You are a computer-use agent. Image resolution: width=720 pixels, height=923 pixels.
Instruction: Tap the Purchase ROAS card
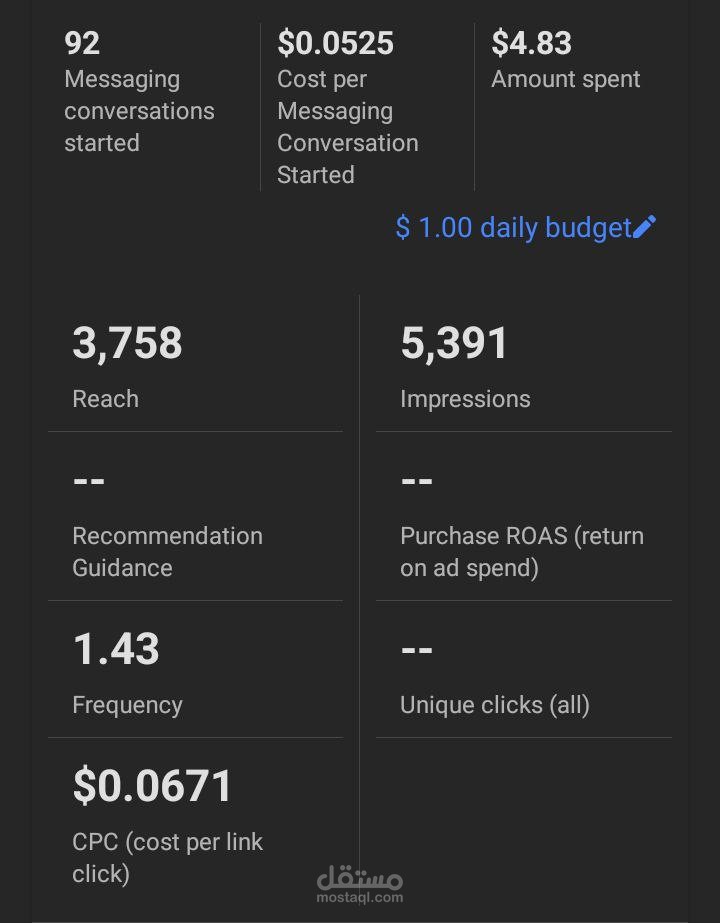523,516
